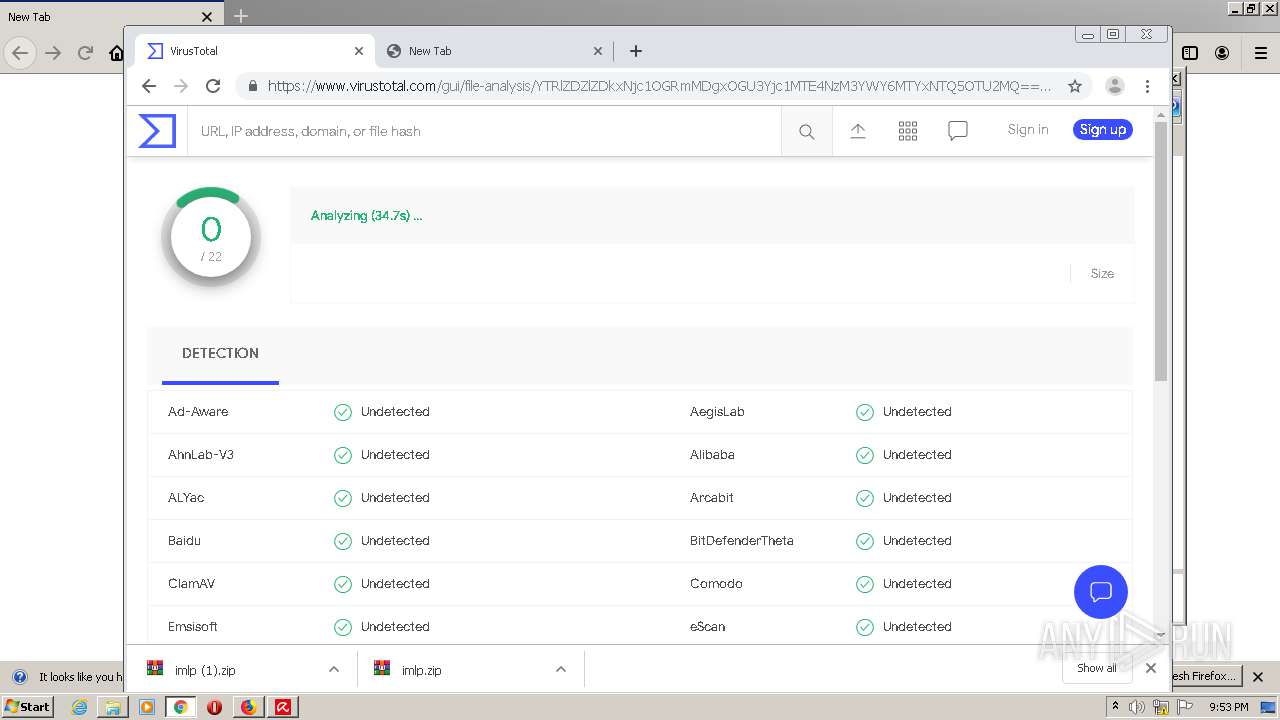Go back in the Chrome window
Viewport: 1280px width, 720px height.
pyautogui.click(x=149, y=86)
